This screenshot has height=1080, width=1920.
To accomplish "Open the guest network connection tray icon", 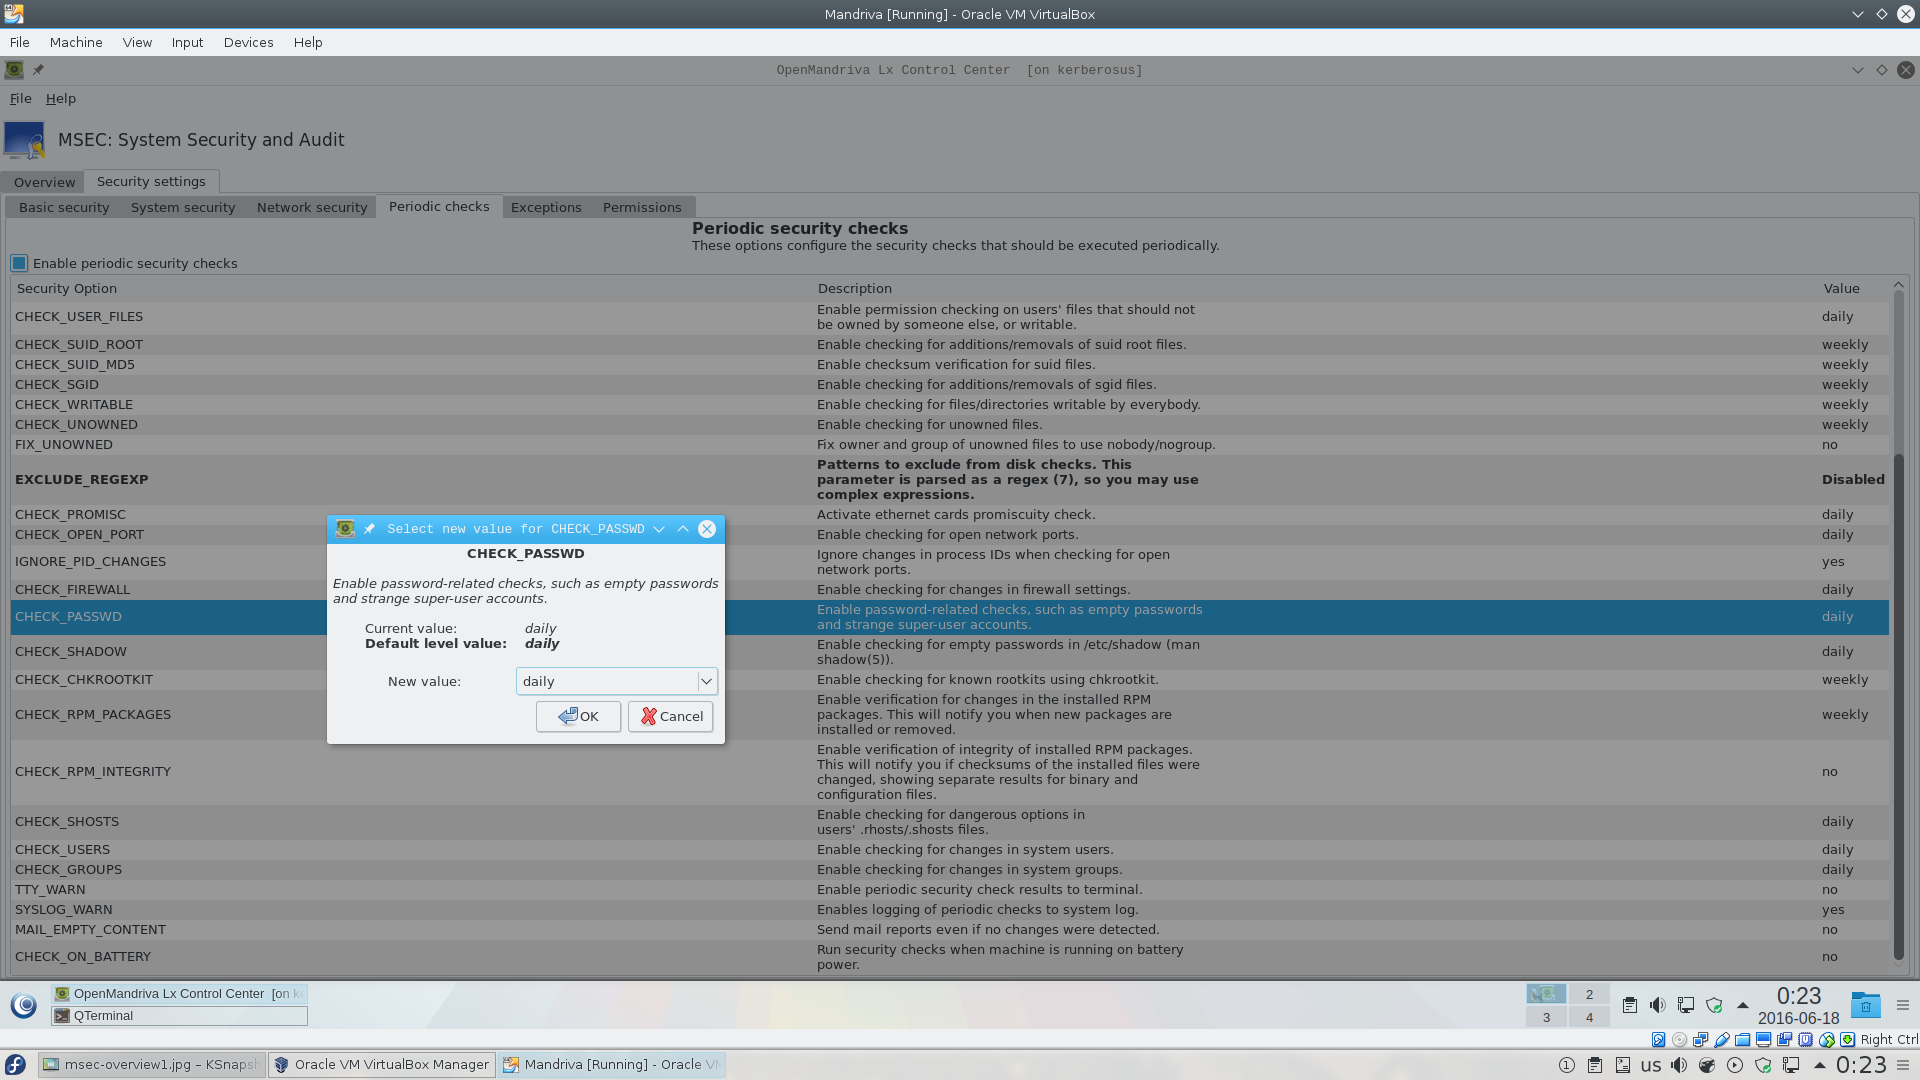I will pos(1686,1005).
